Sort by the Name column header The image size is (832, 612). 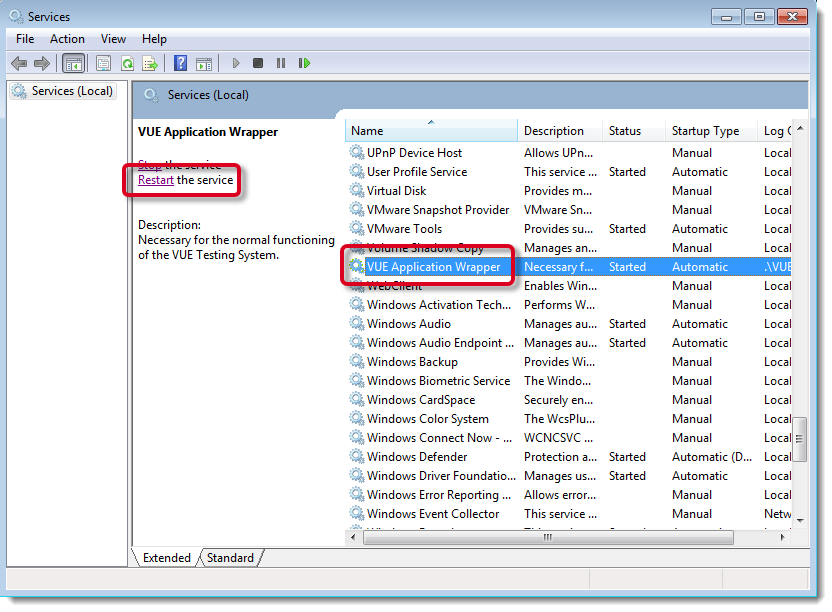[x=431, y=131]
